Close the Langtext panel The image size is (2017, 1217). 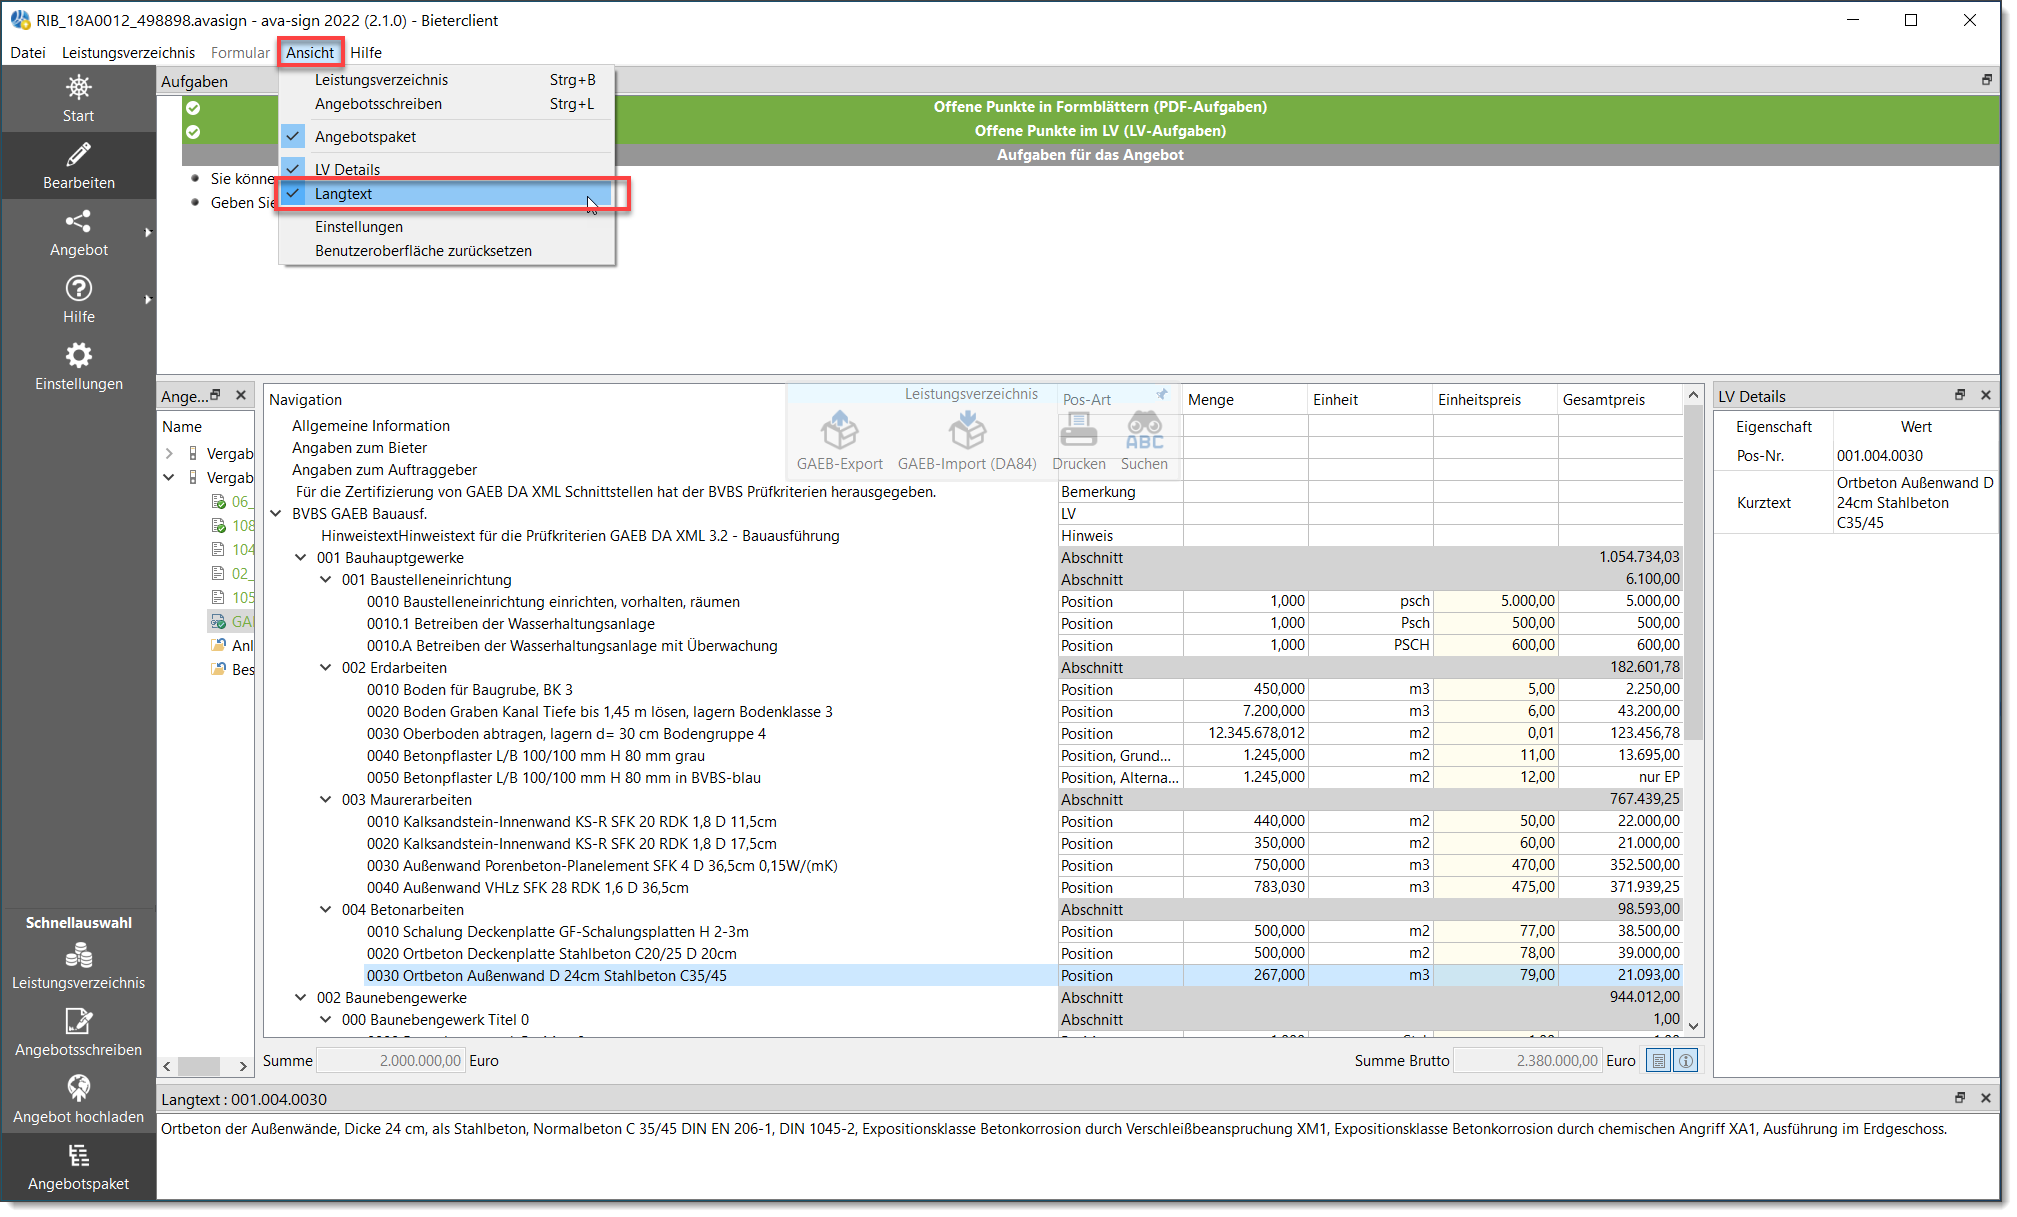coord(1986,1098)
